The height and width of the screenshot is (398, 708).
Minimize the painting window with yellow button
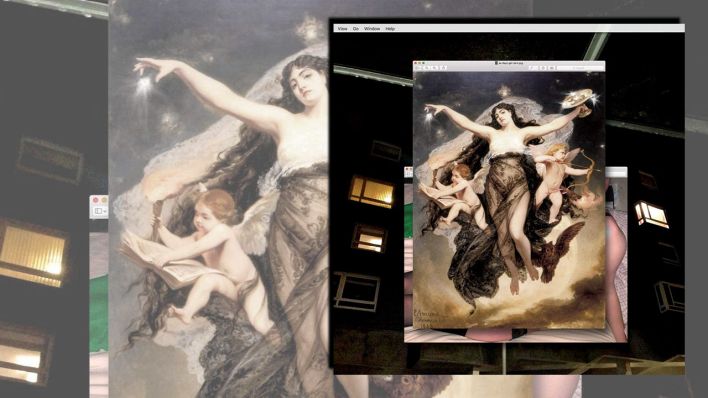pyautogui.click(x=419, y=63)
